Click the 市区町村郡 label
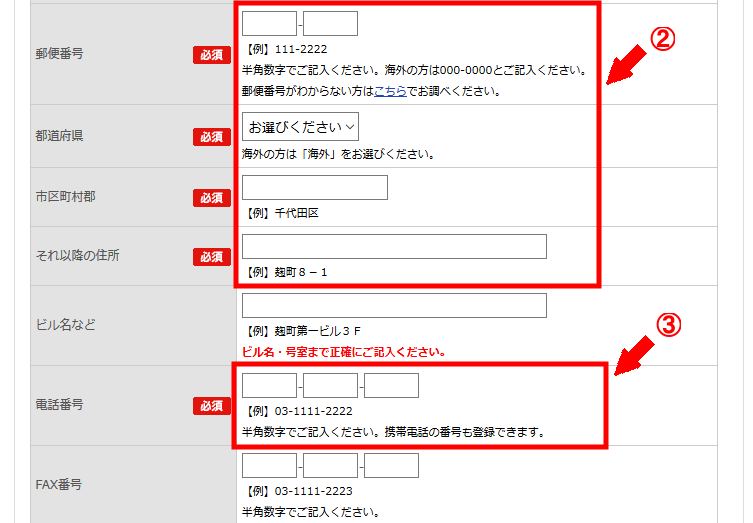Image resolution: width=753 pixels, height=523 pixels. [x=65, y=196]
